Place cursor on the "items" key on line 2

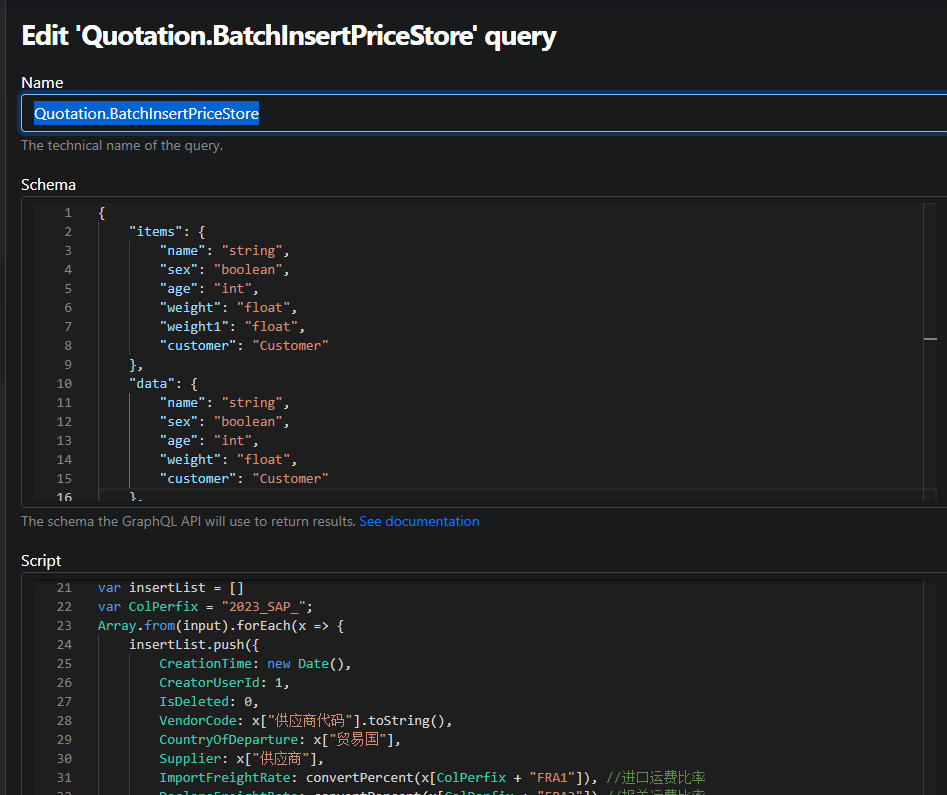156,231
